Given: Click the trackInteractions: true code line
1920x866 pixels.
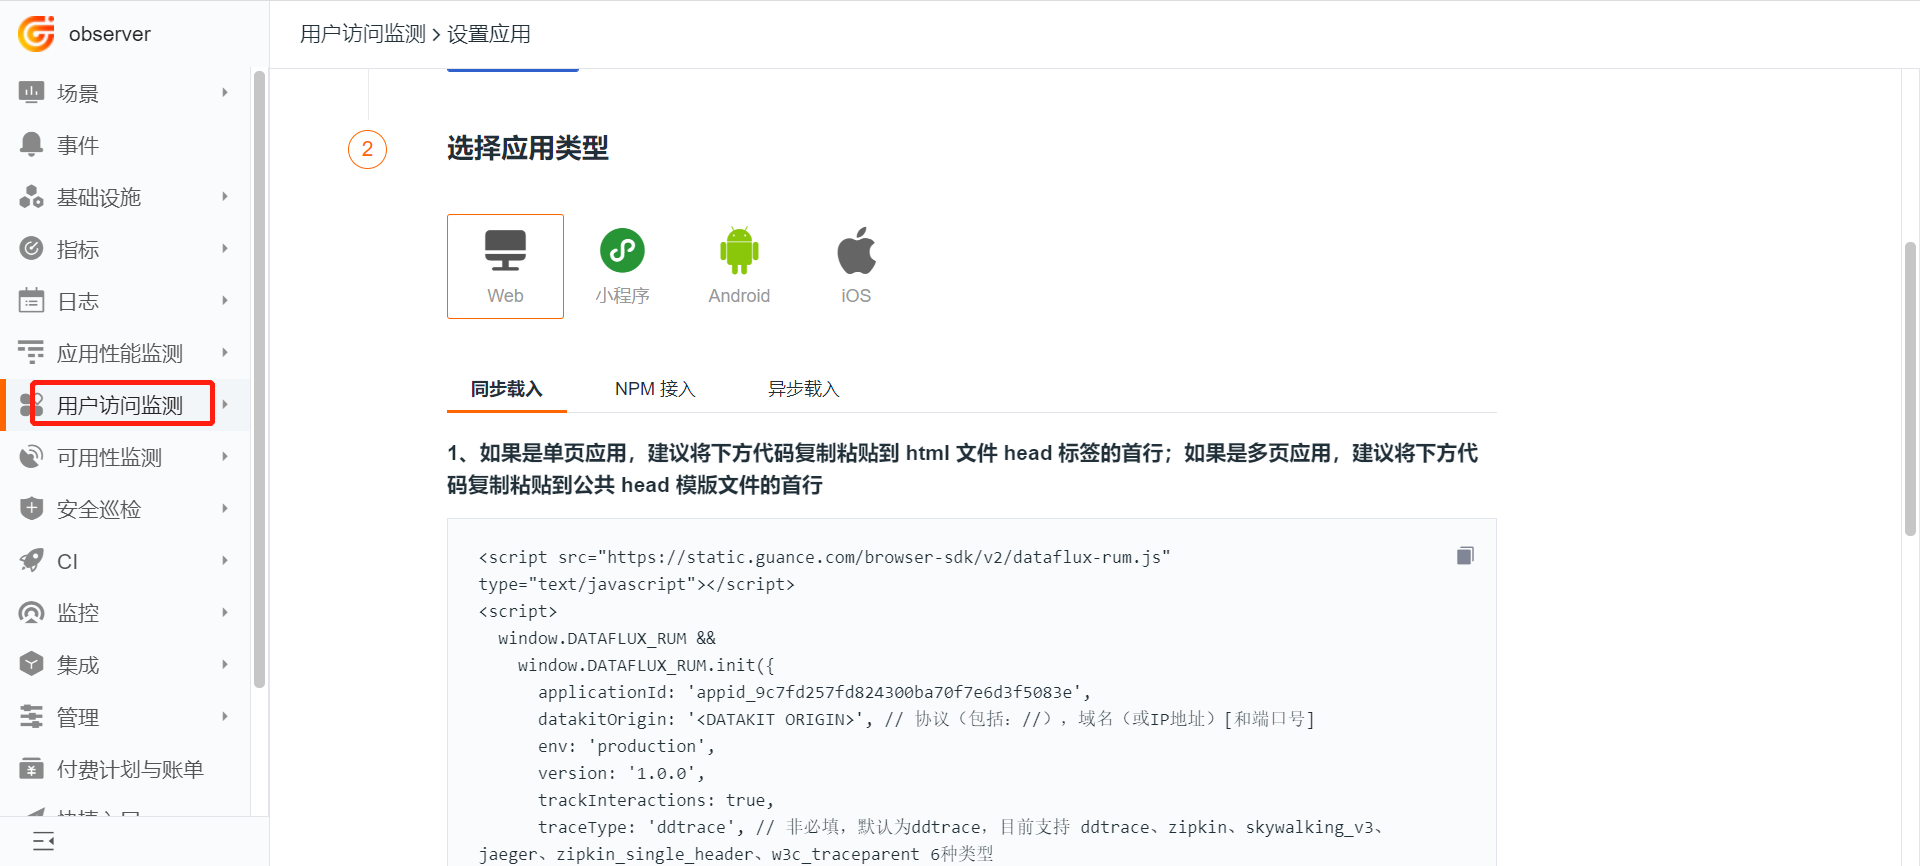Looking at the screenshot, I should coord(656,800).
